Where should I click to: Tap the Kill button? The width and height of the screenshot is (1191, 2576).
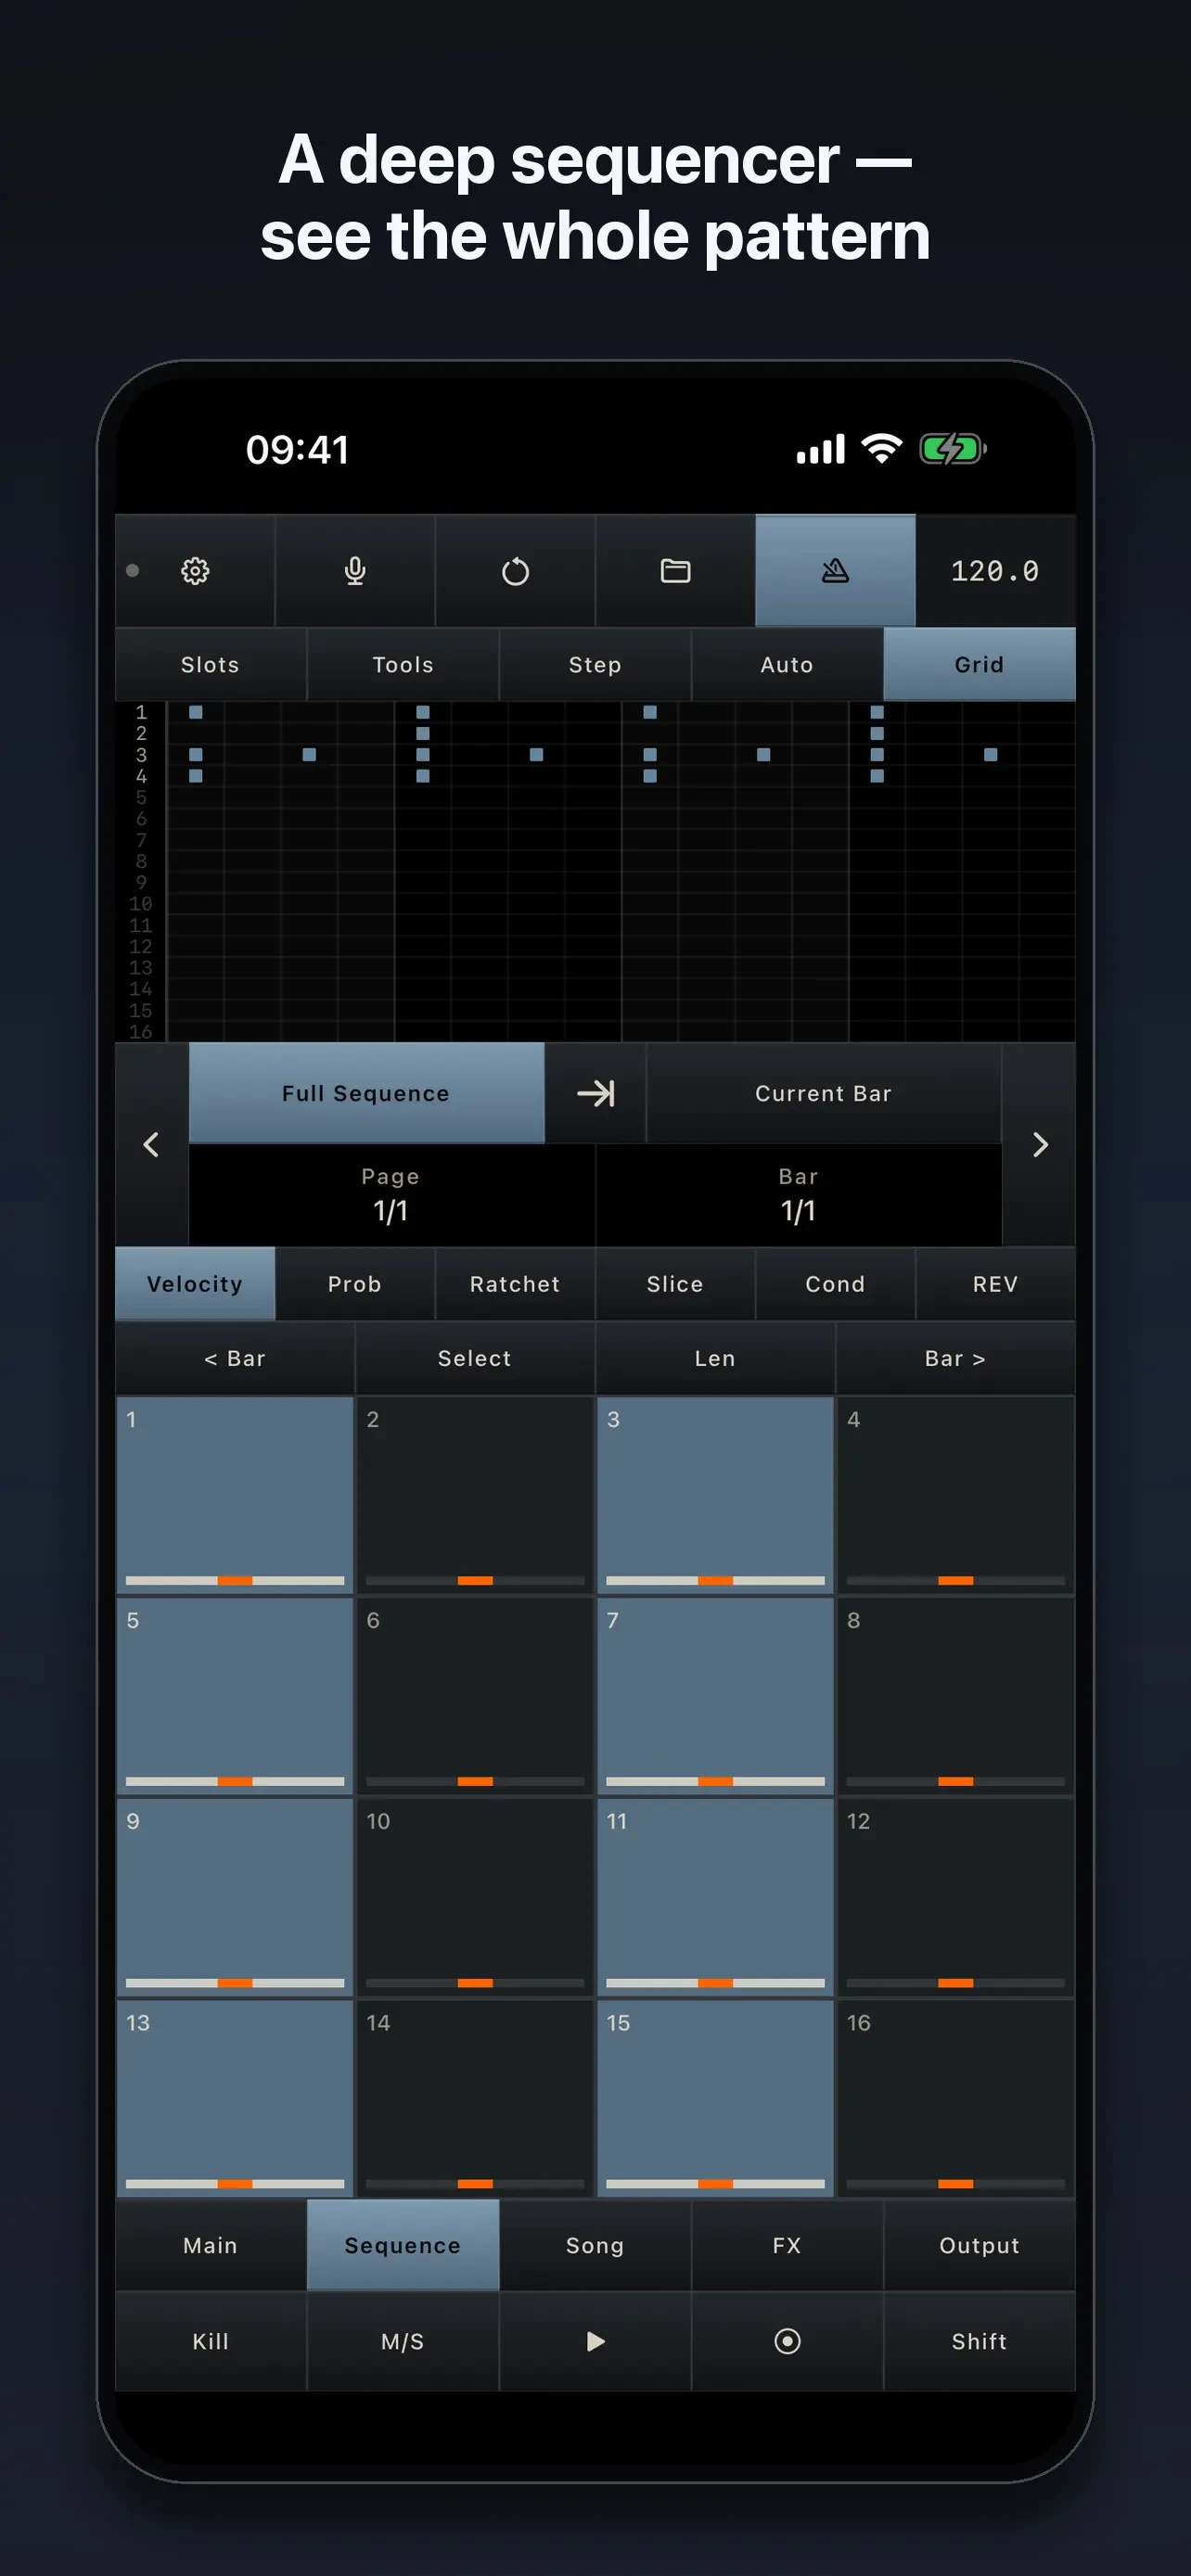210,2341
